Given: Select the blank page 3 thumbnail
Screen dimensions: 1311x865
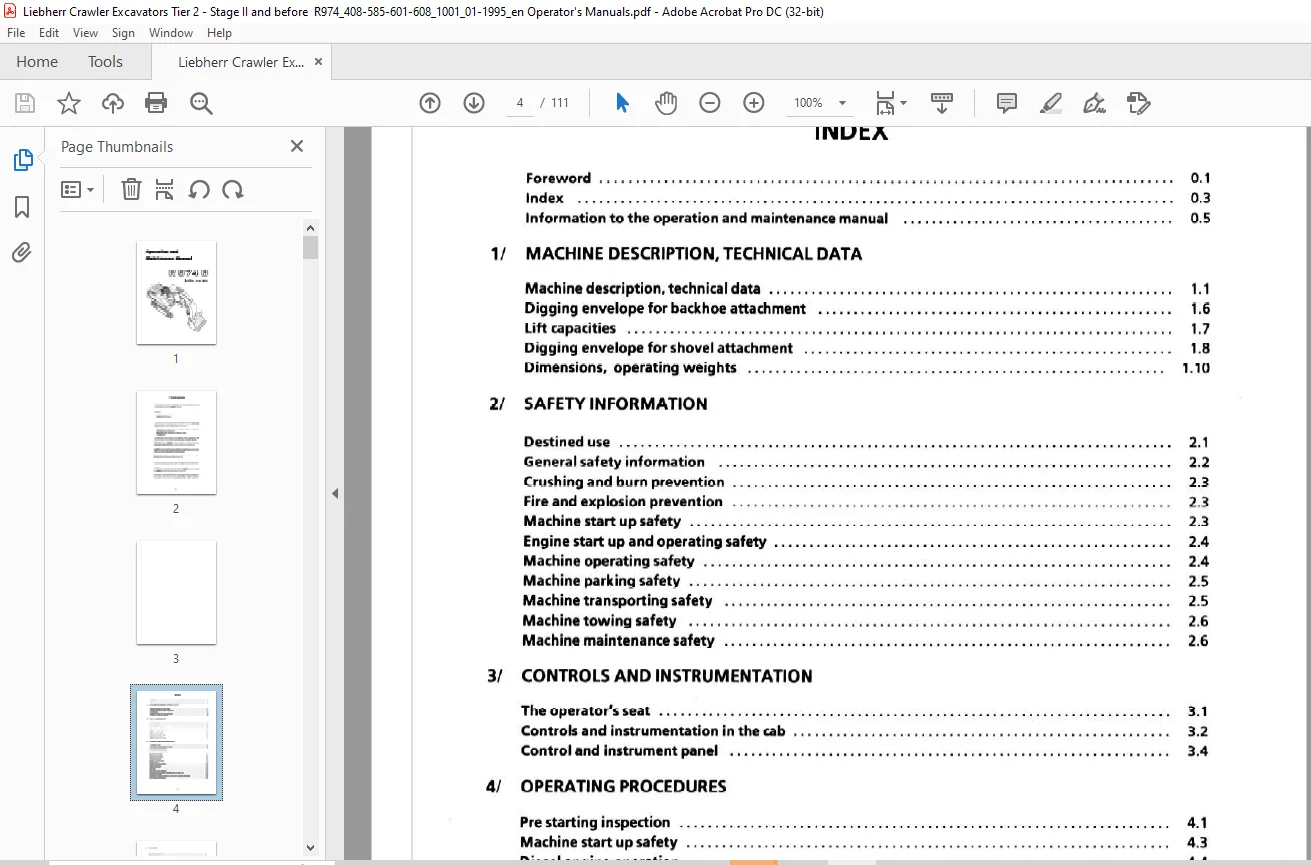Looking at the screenshot, I should click(x=176, y=592).
